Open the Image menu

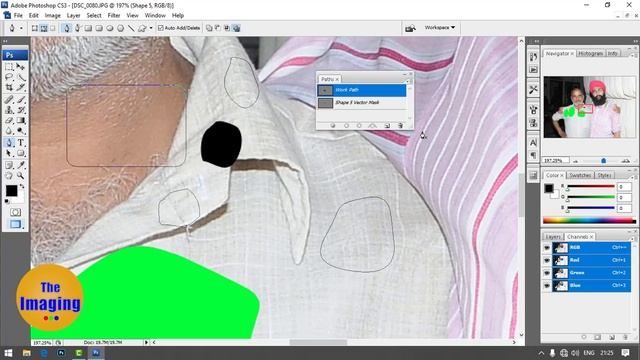[52, 16]
